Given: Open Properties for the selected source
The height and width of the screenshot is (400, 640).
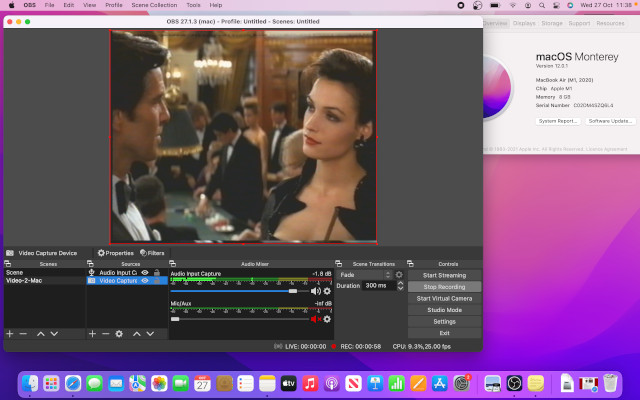Looking at the screenshot, I should click(x=116, y=253).
